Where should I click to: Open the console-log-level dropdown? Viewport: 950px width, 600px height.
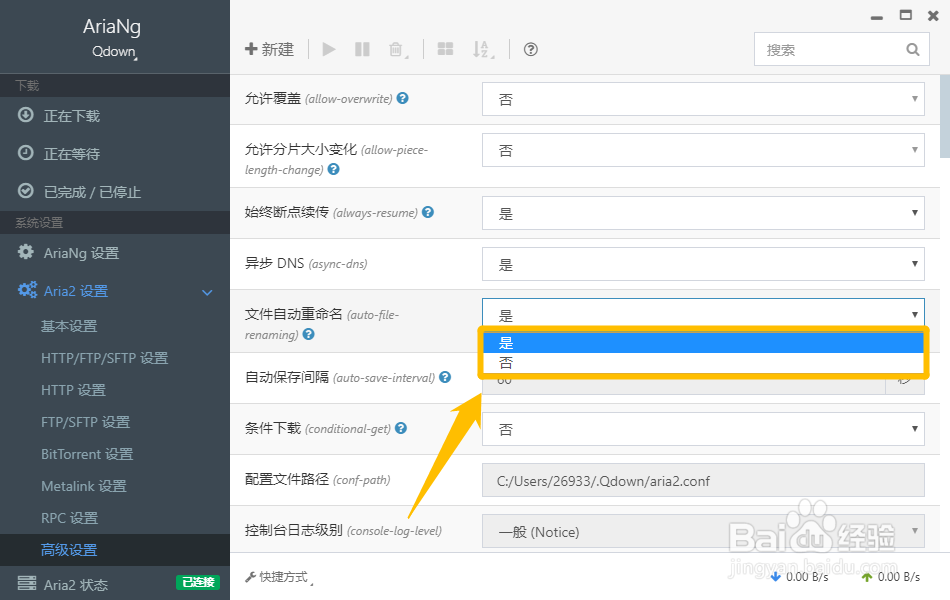point(703,531)
